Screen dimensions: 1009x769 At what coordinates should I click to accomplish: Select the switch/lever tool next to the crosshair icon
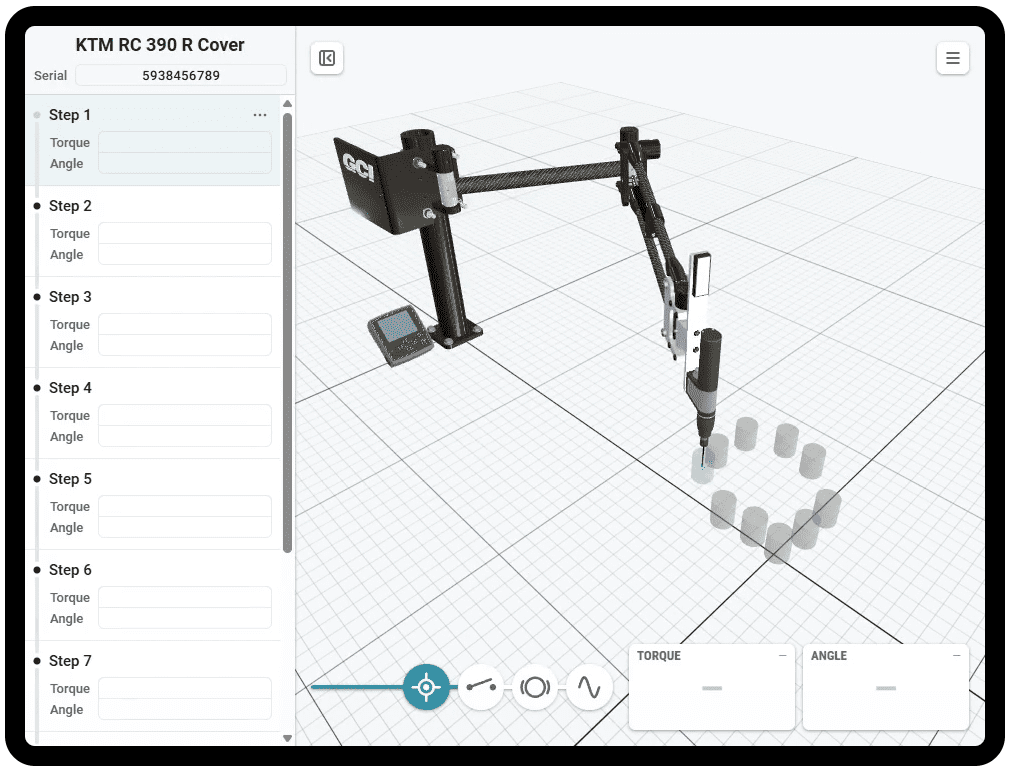481,687
